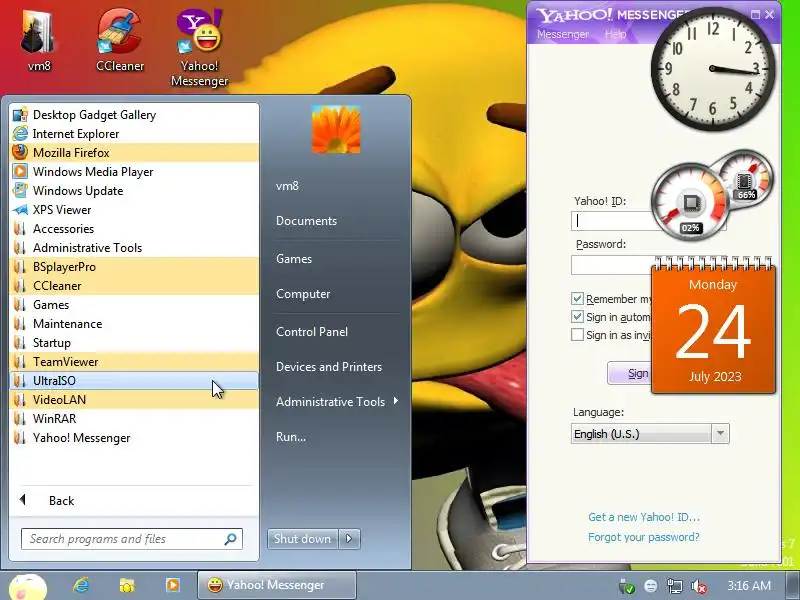Expand the Yahoo! Messenger program folder
Screen dimensions: 800x600
tap(134, 438)
